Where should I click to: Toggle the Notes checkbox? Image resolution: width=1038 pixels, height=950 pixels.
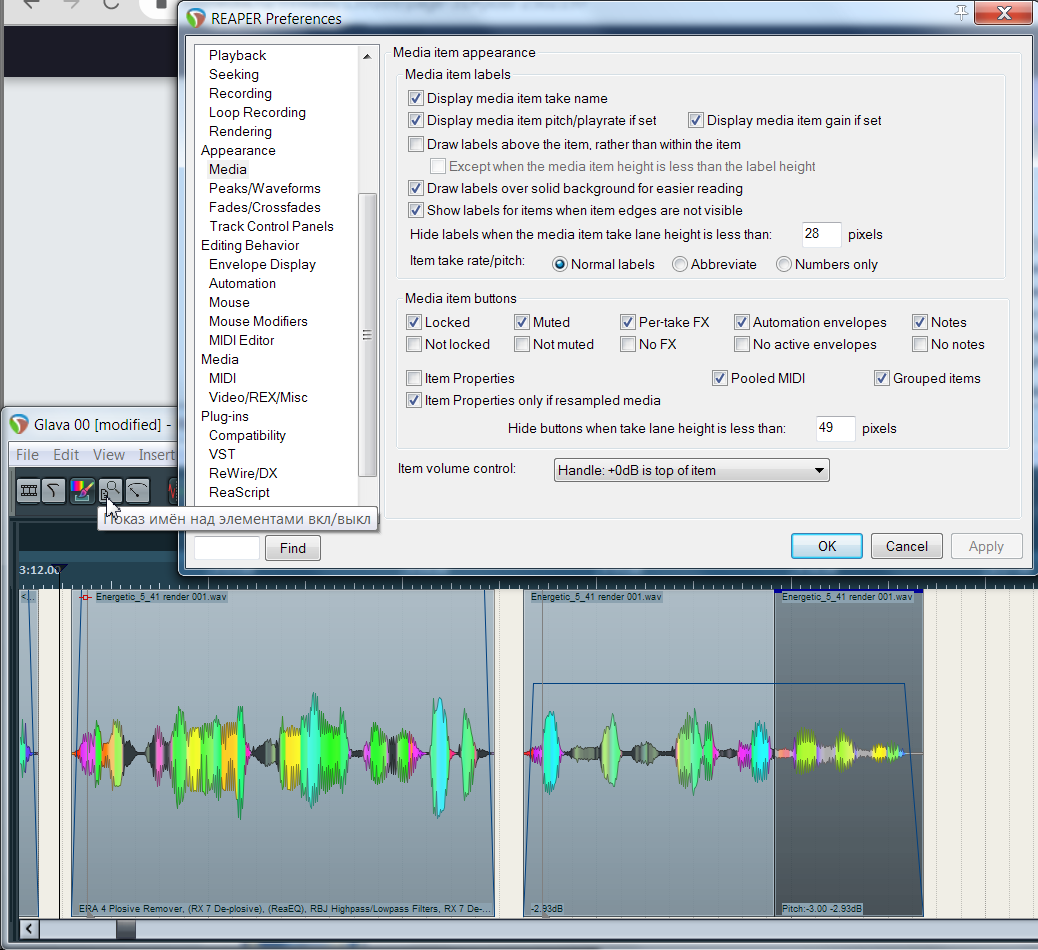tap(920, 322)
